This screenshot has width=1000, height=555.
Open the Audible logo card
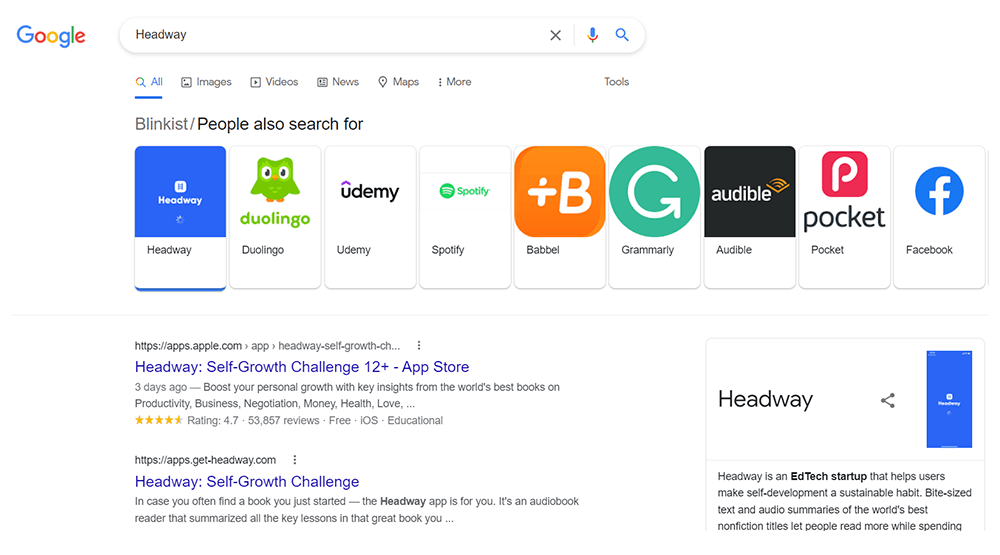749,217
